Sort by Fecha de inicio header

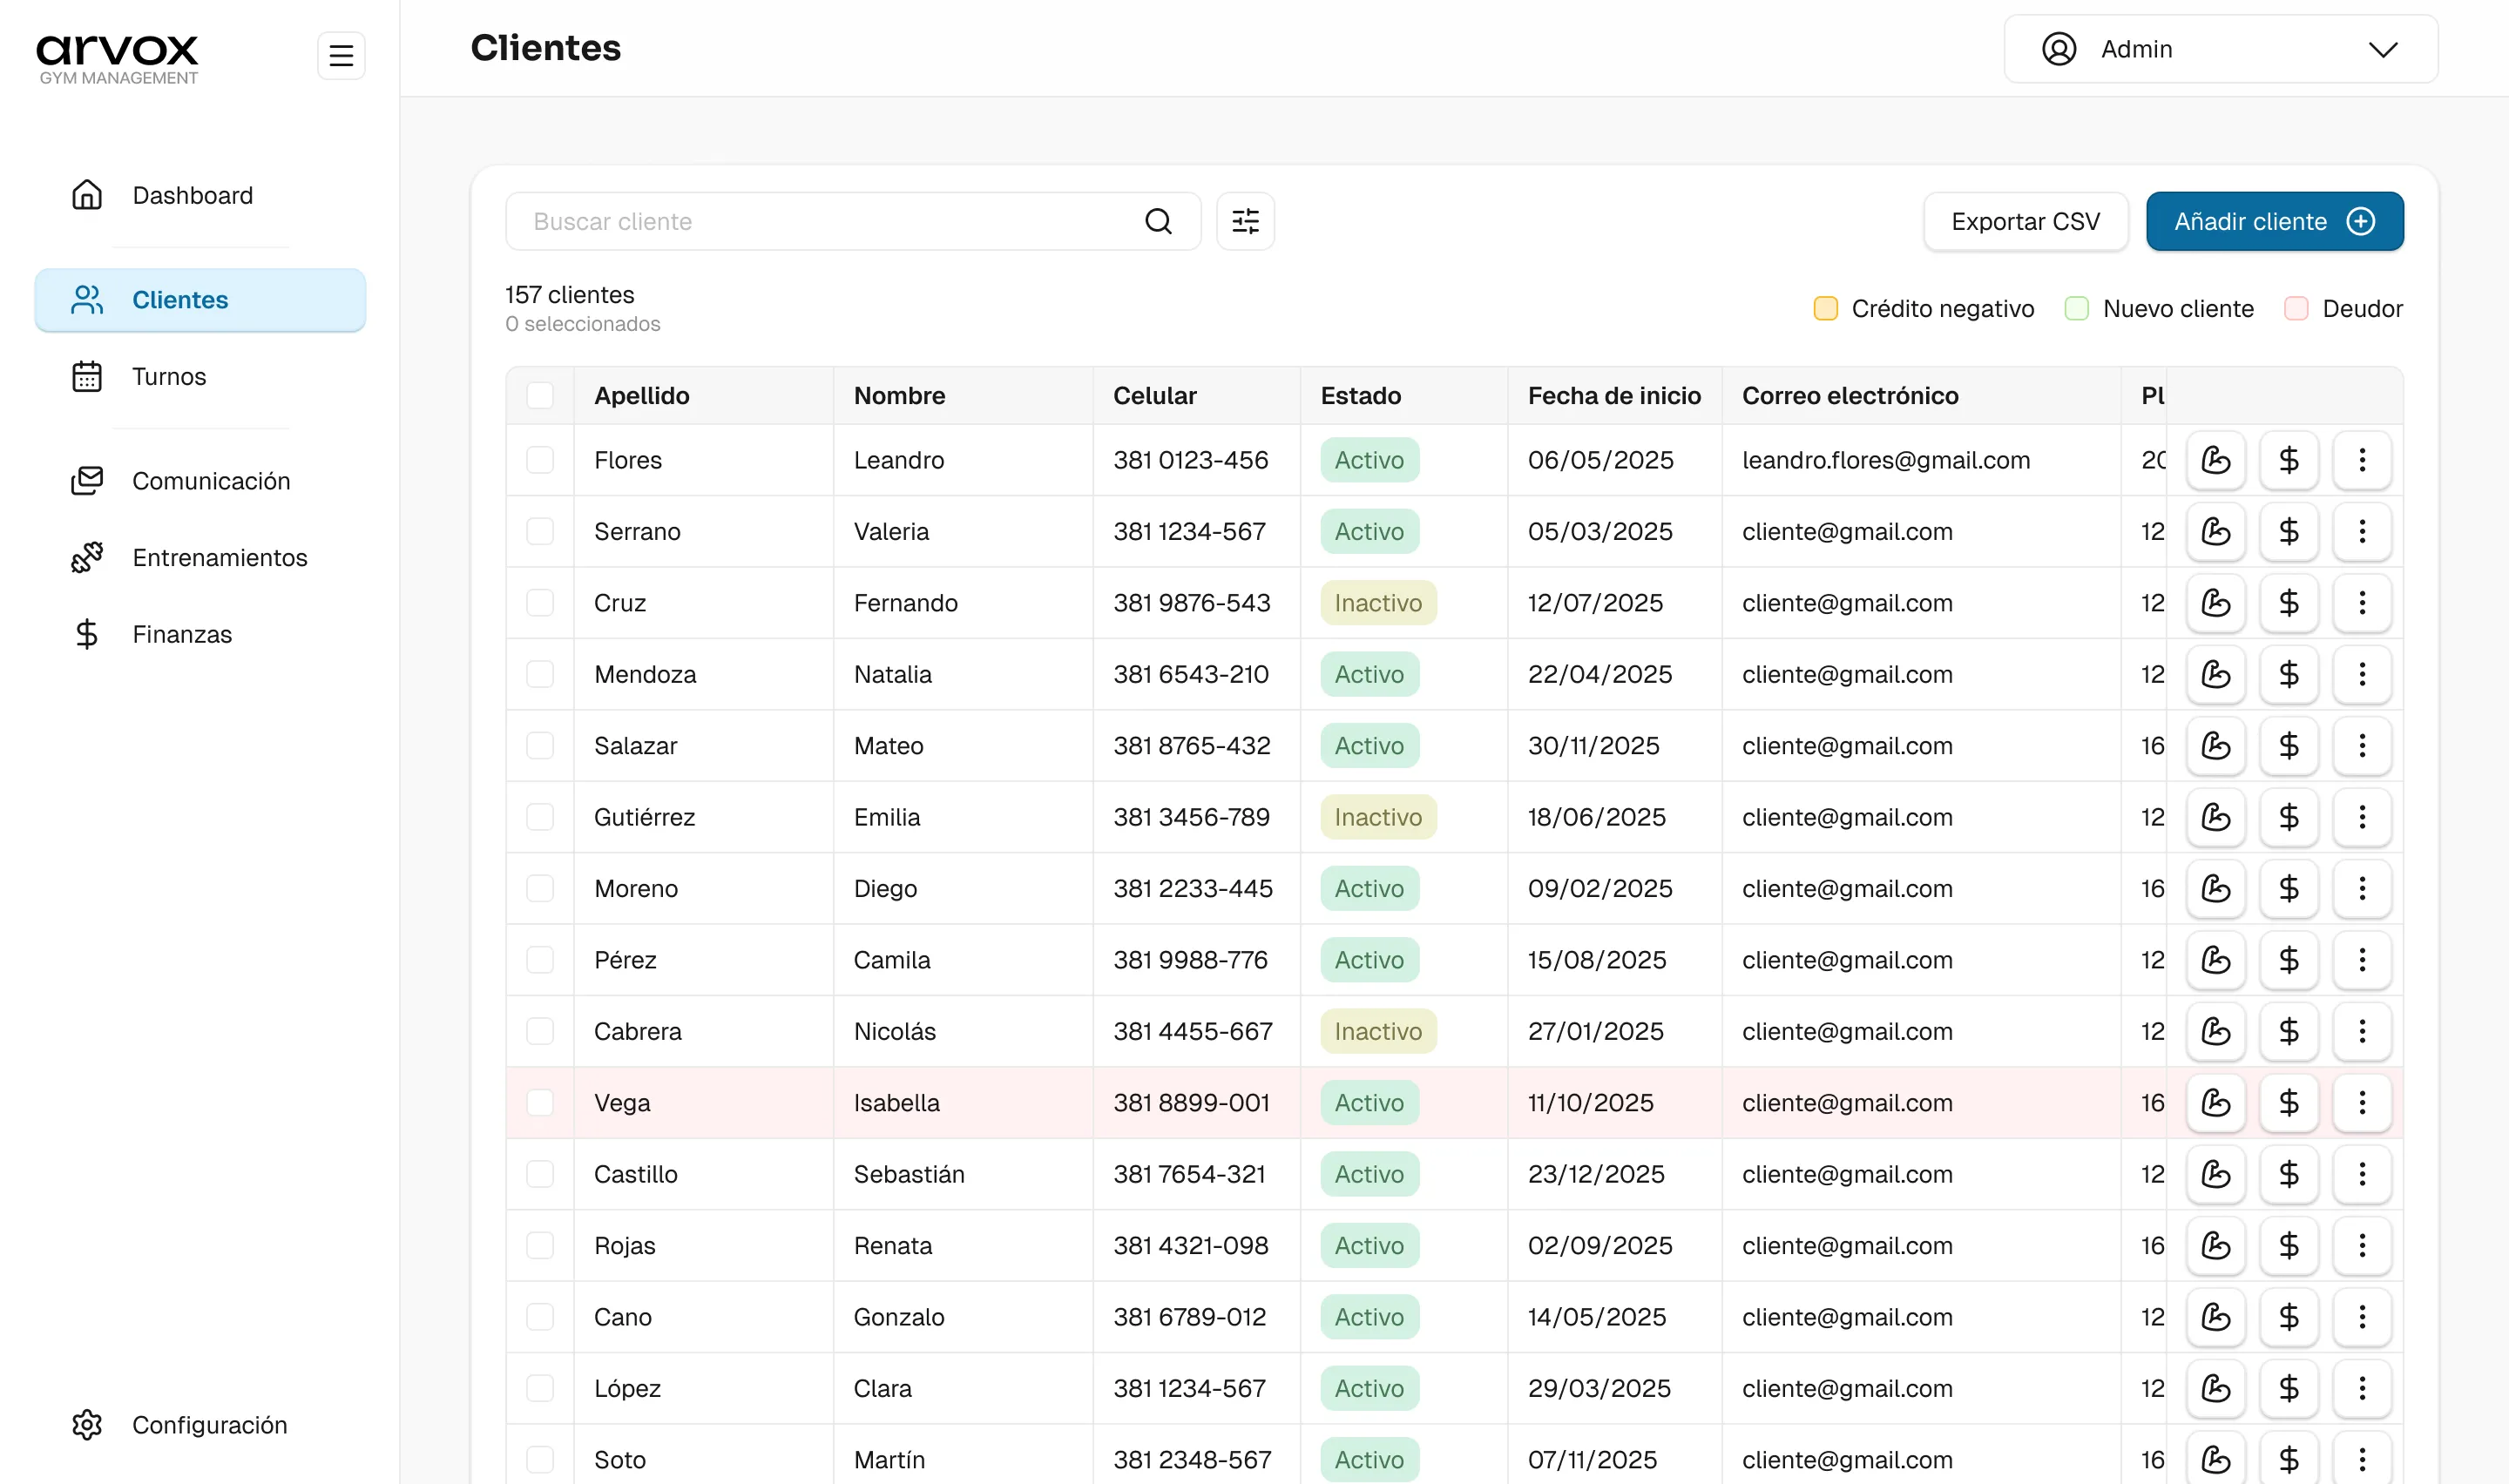click(x=1614, y=396)
